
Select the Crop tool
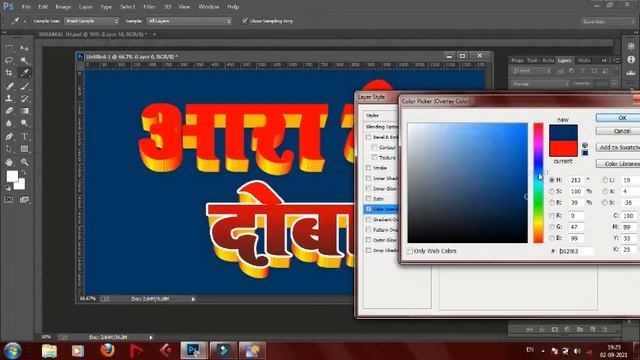click(x=9, y=73)
